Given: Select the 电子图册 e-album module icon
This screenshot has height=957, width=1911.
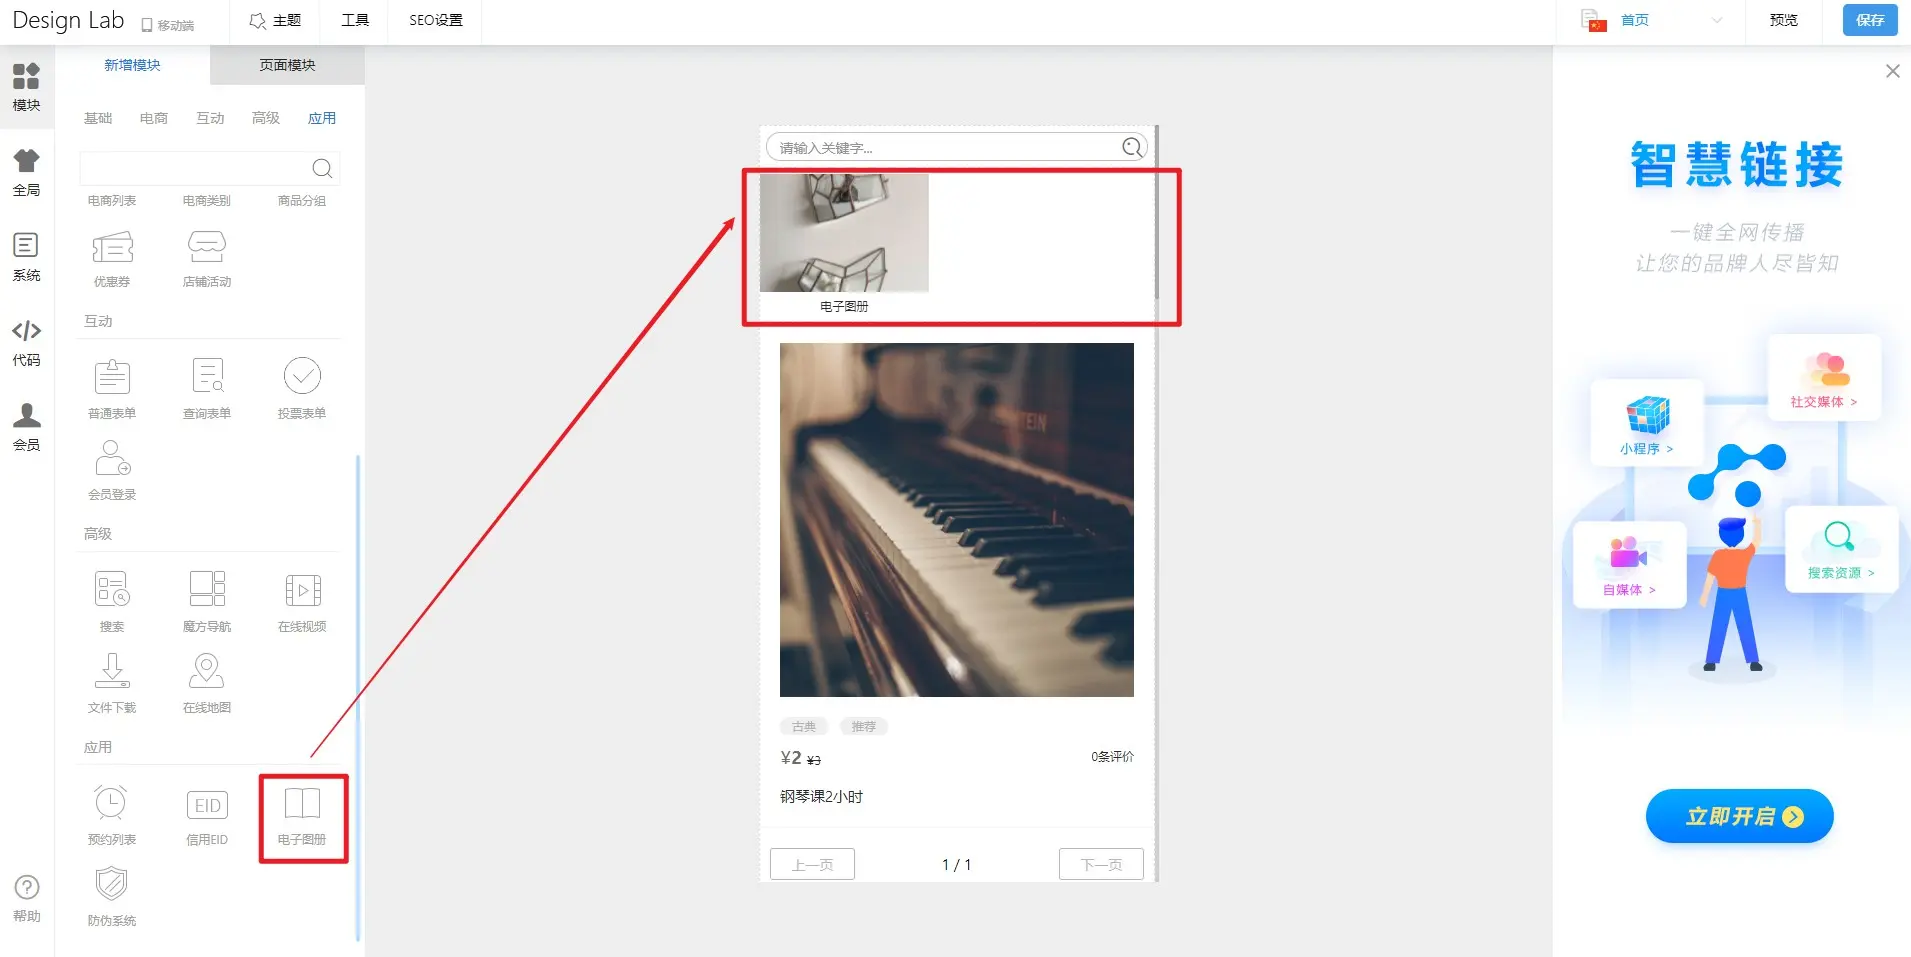Looking at the screenshot, I should [302, 815].
